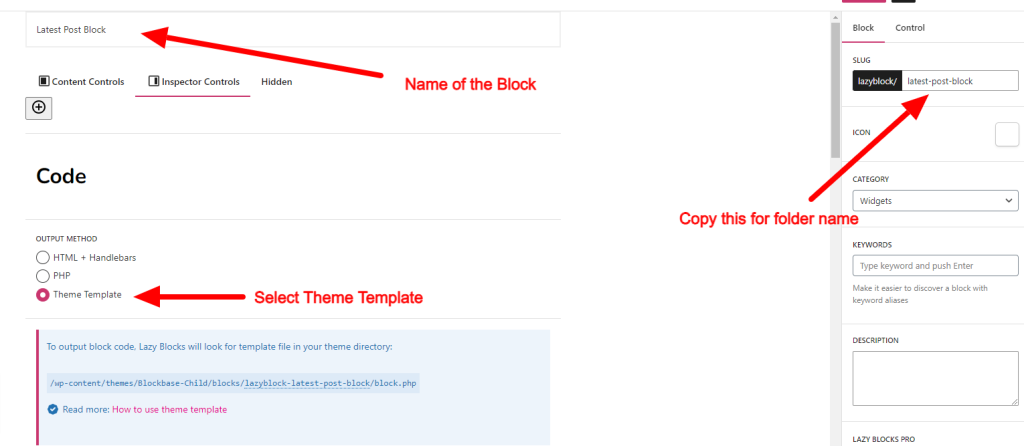Choose the Theme Template radio option
The height and width of the screenshot is (446, 1024).
coord(43,295)
